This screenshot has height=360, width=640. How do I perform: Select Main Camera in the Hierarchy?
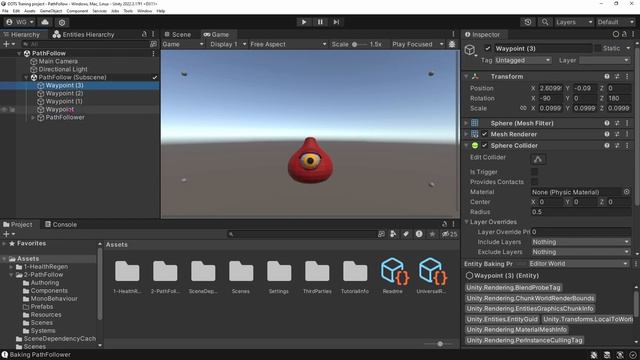[58, 61]
